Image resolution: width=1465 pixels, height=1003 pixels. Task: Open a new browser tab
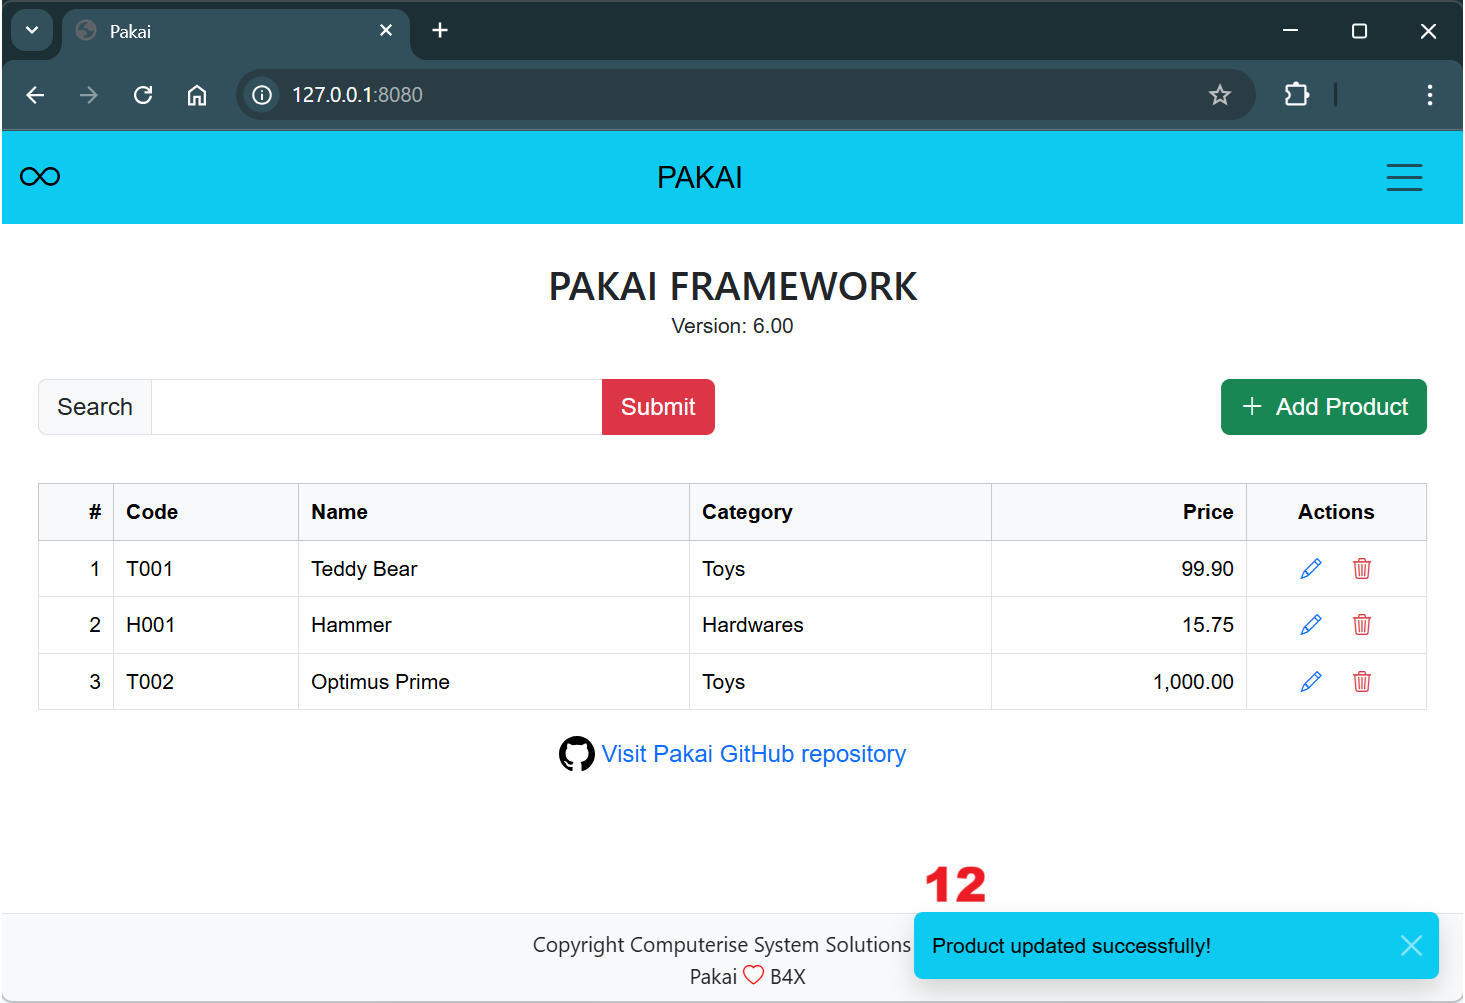coord(440,31)
